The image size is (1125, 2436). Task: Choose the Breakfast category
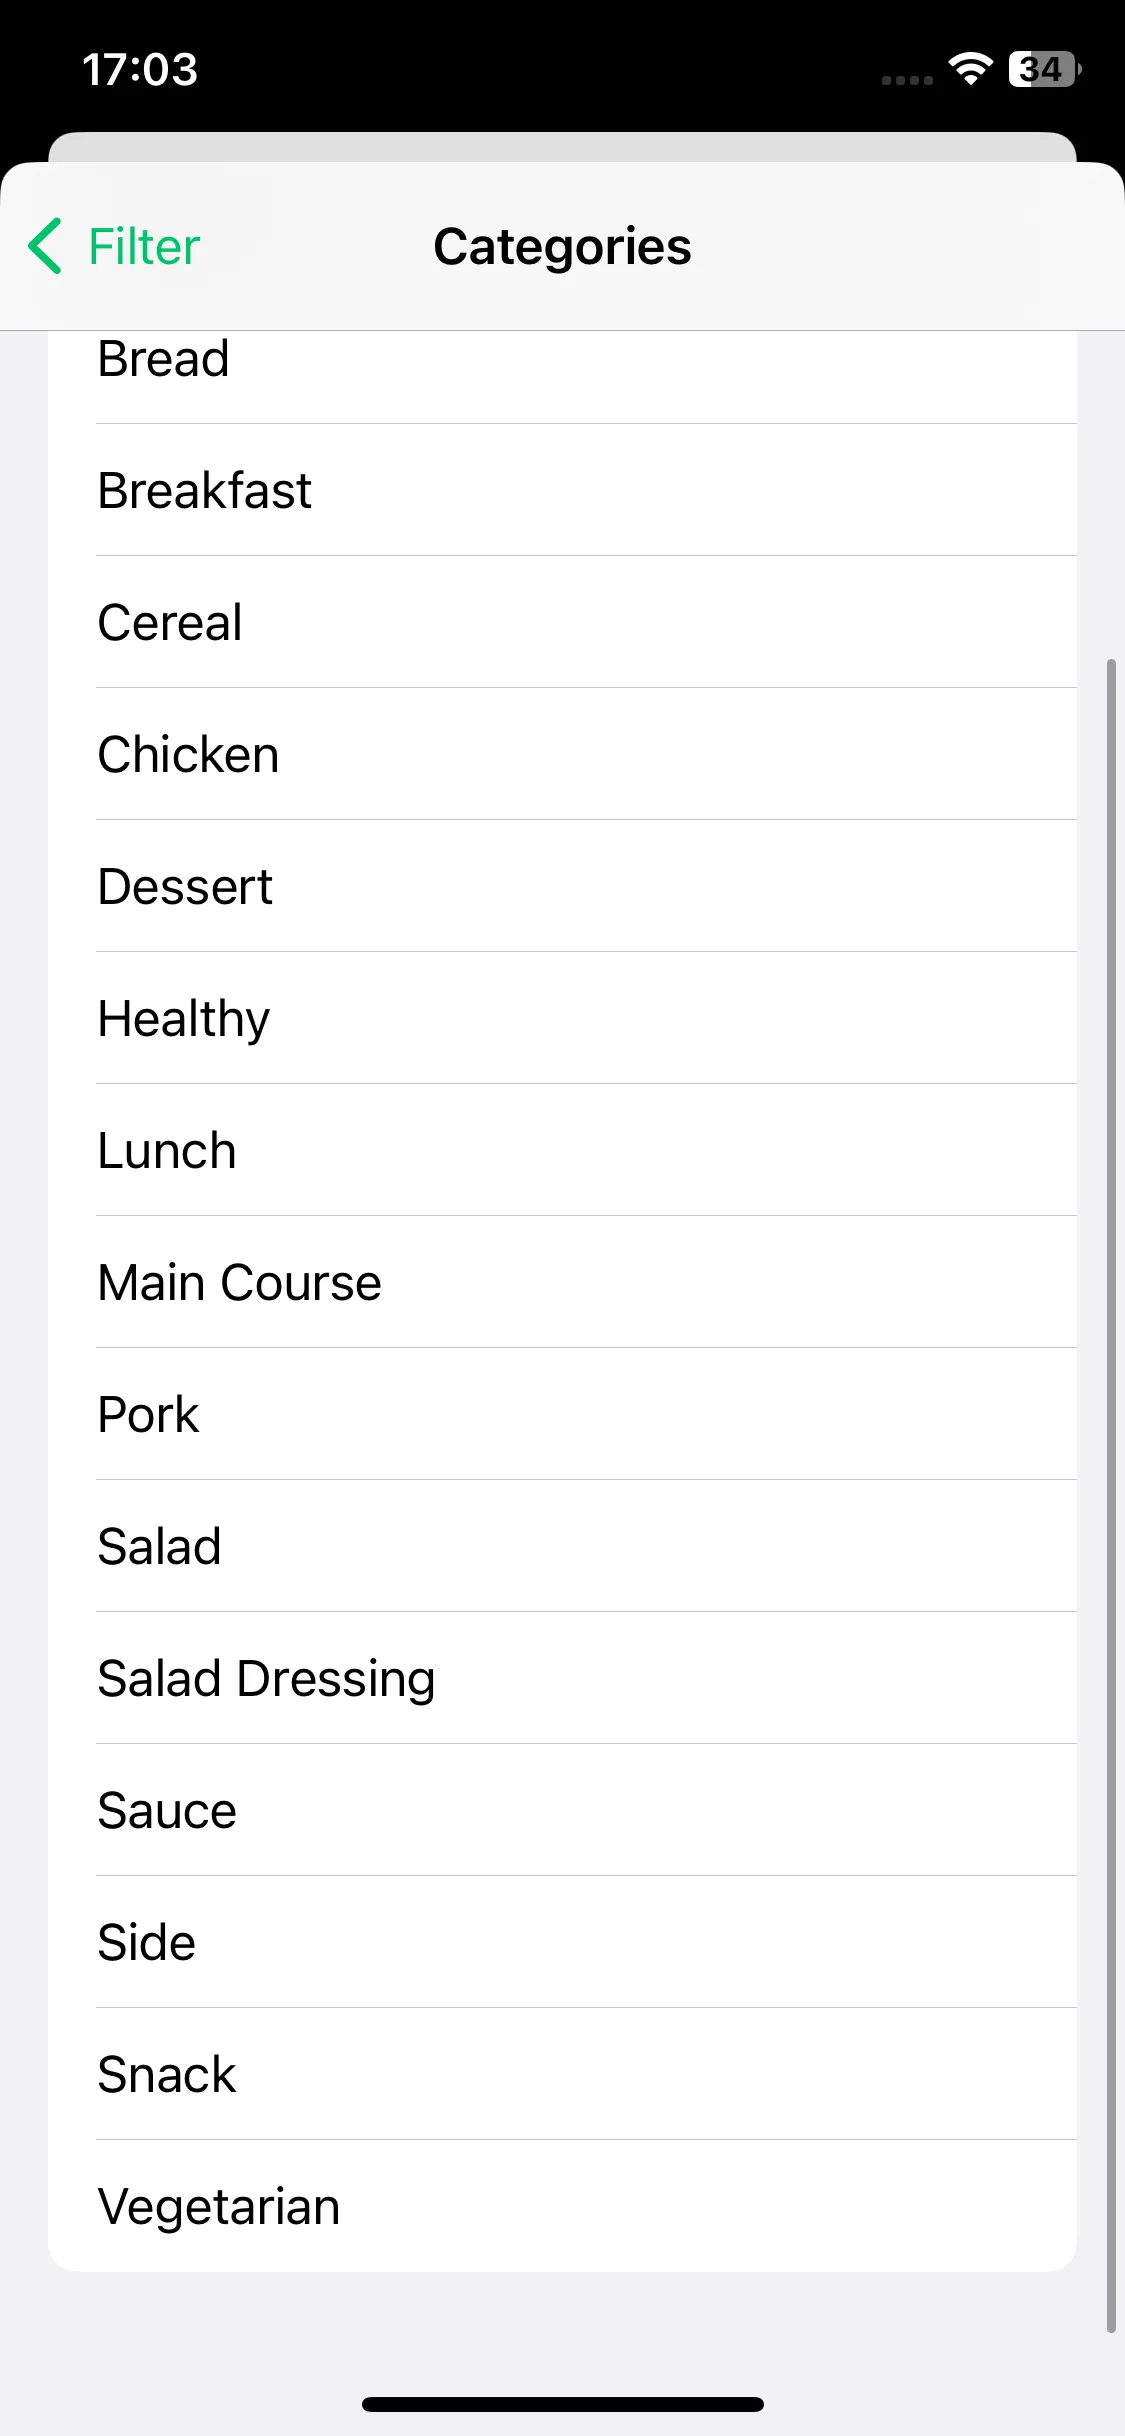[562, 490]
